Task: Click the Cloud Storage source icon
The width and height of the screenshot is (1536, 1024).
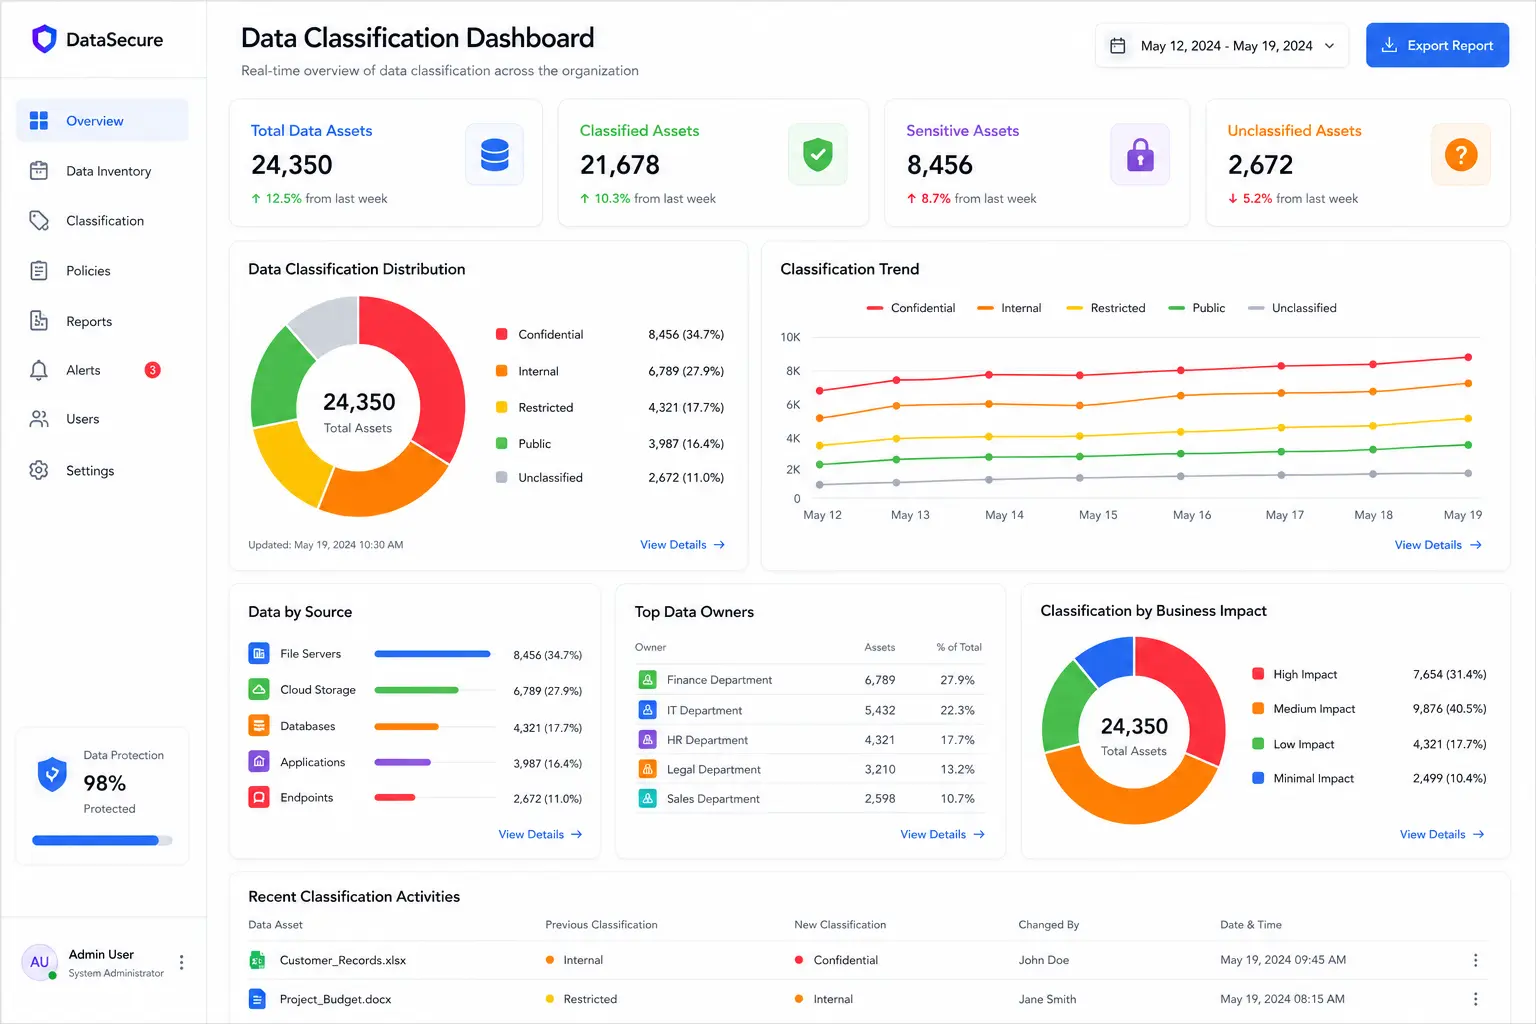Action: [x=259, y=690]
